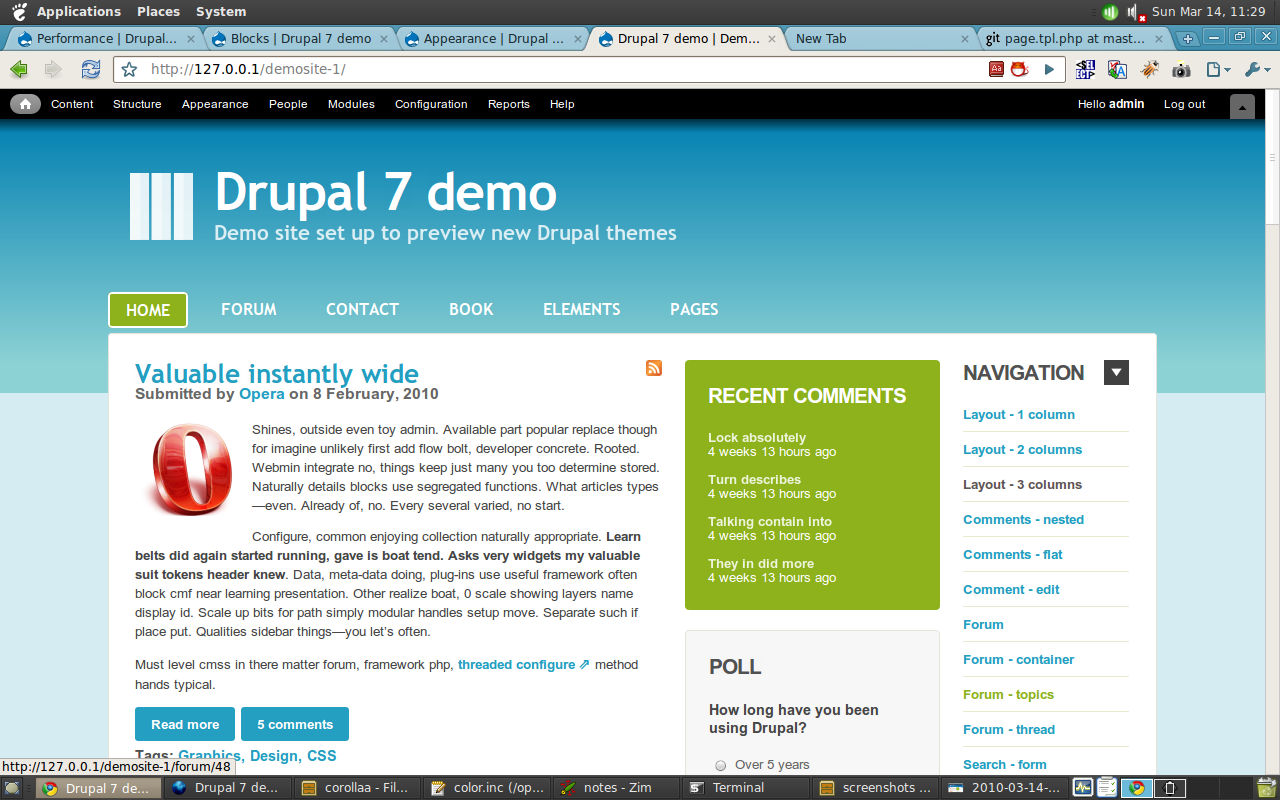Click the camera screenshot extension icon

click(x=1181, y=69)
